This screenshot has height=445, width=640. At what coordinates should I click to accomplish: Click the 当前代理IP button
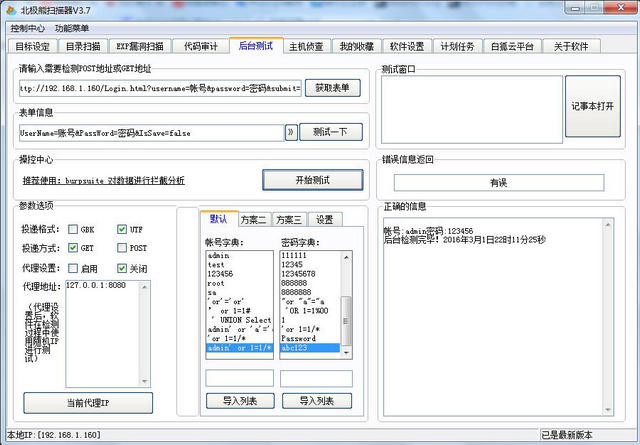tap(88, 403)
